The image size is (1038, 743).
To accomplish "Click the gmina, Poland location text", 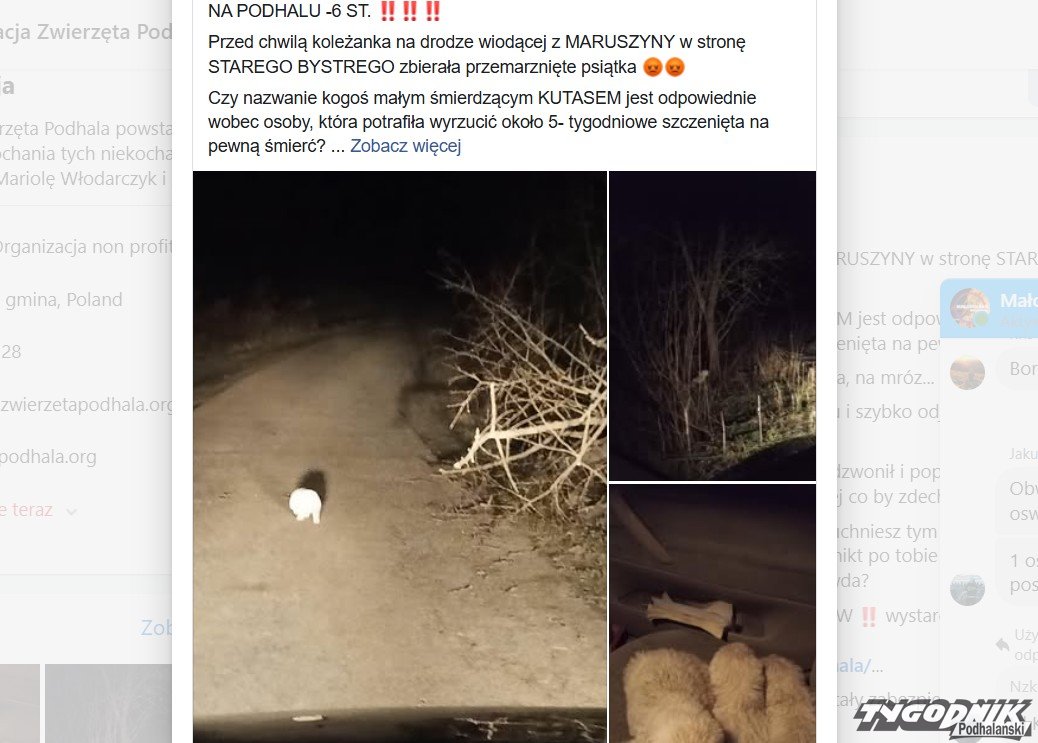I will 64,300.
